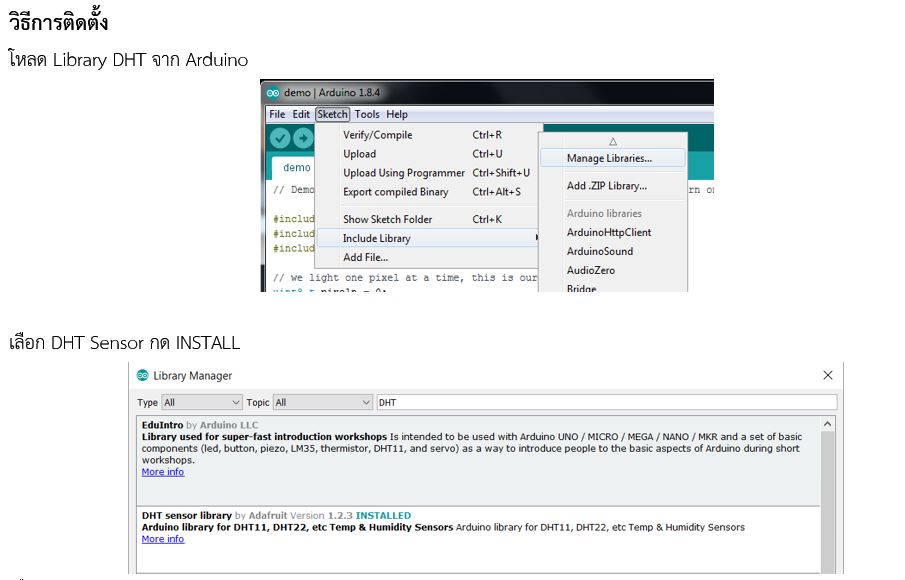The height and width of the screenshot is (580, 905).
Task: Click the Upload arrow toolbar icon
Action: 302,138
